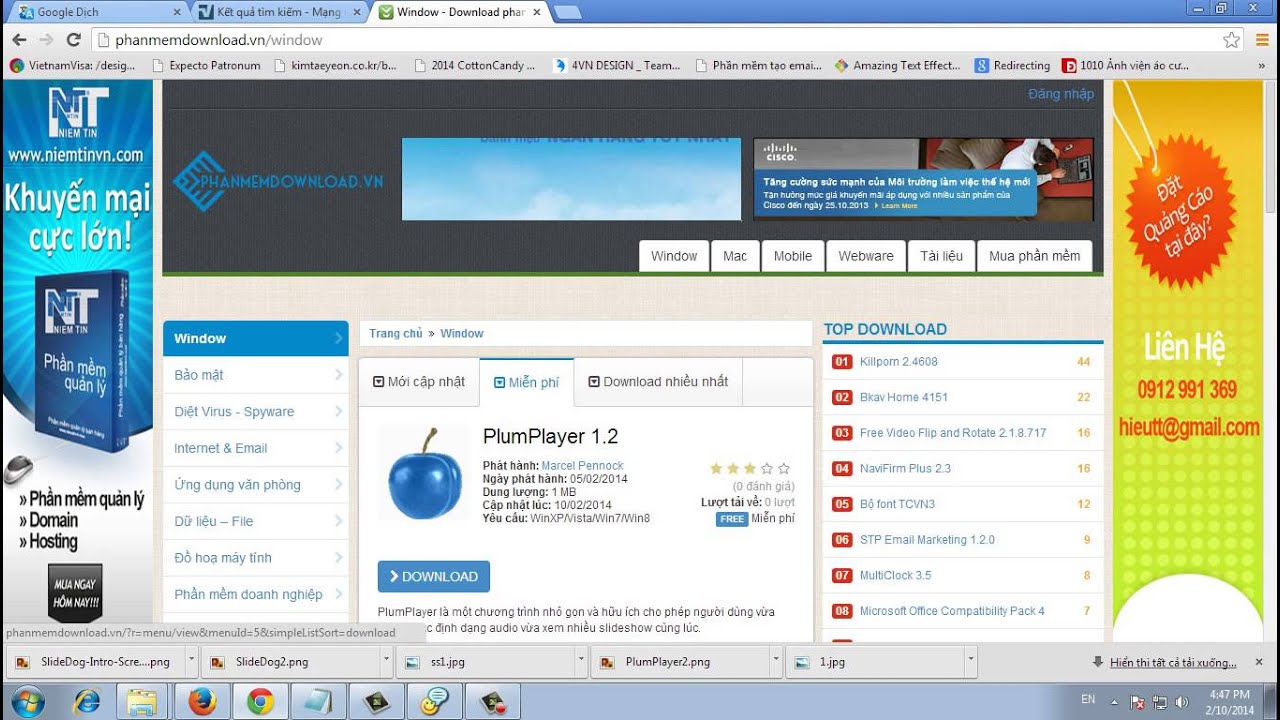
Task: Open the Yahoo Messenger taskbar icon
Action: 434,702
